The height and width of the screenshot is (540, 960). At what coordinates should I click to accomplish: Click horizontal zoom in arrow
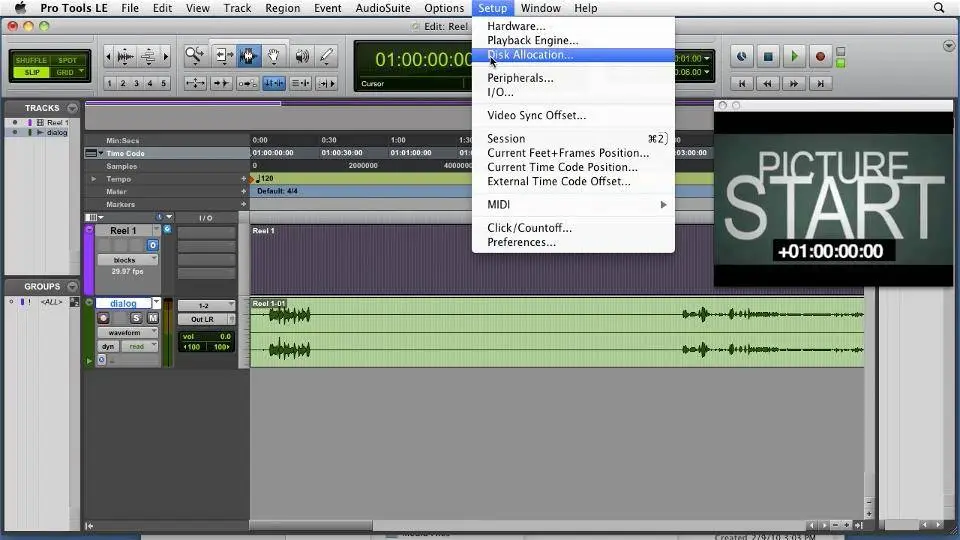tap(165, 57)
